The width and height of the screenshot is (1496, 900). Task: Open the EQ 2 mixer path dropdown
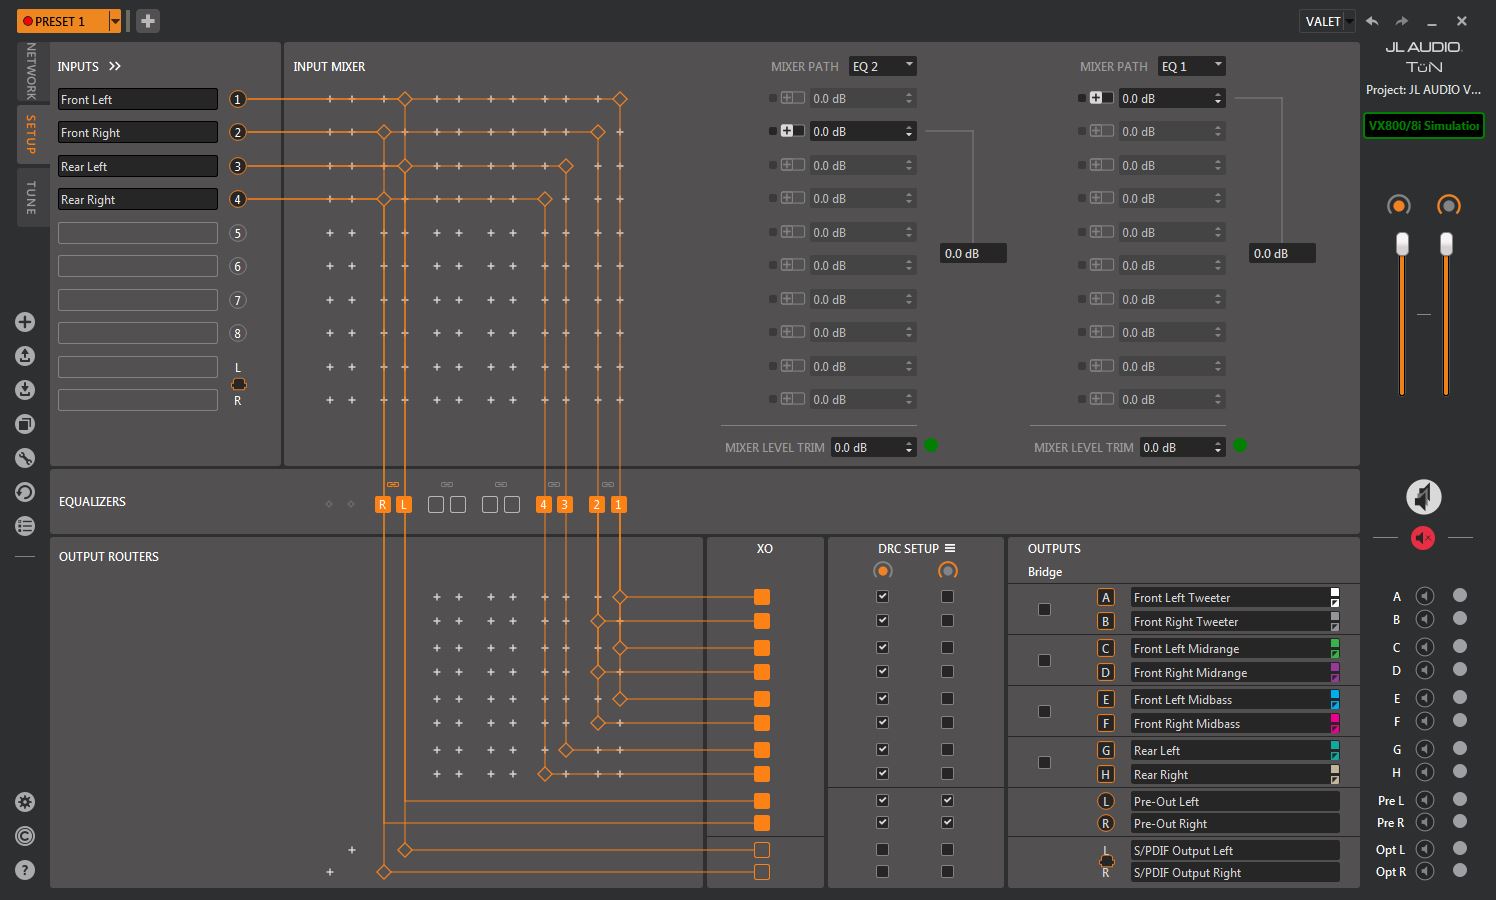[882, 66]
